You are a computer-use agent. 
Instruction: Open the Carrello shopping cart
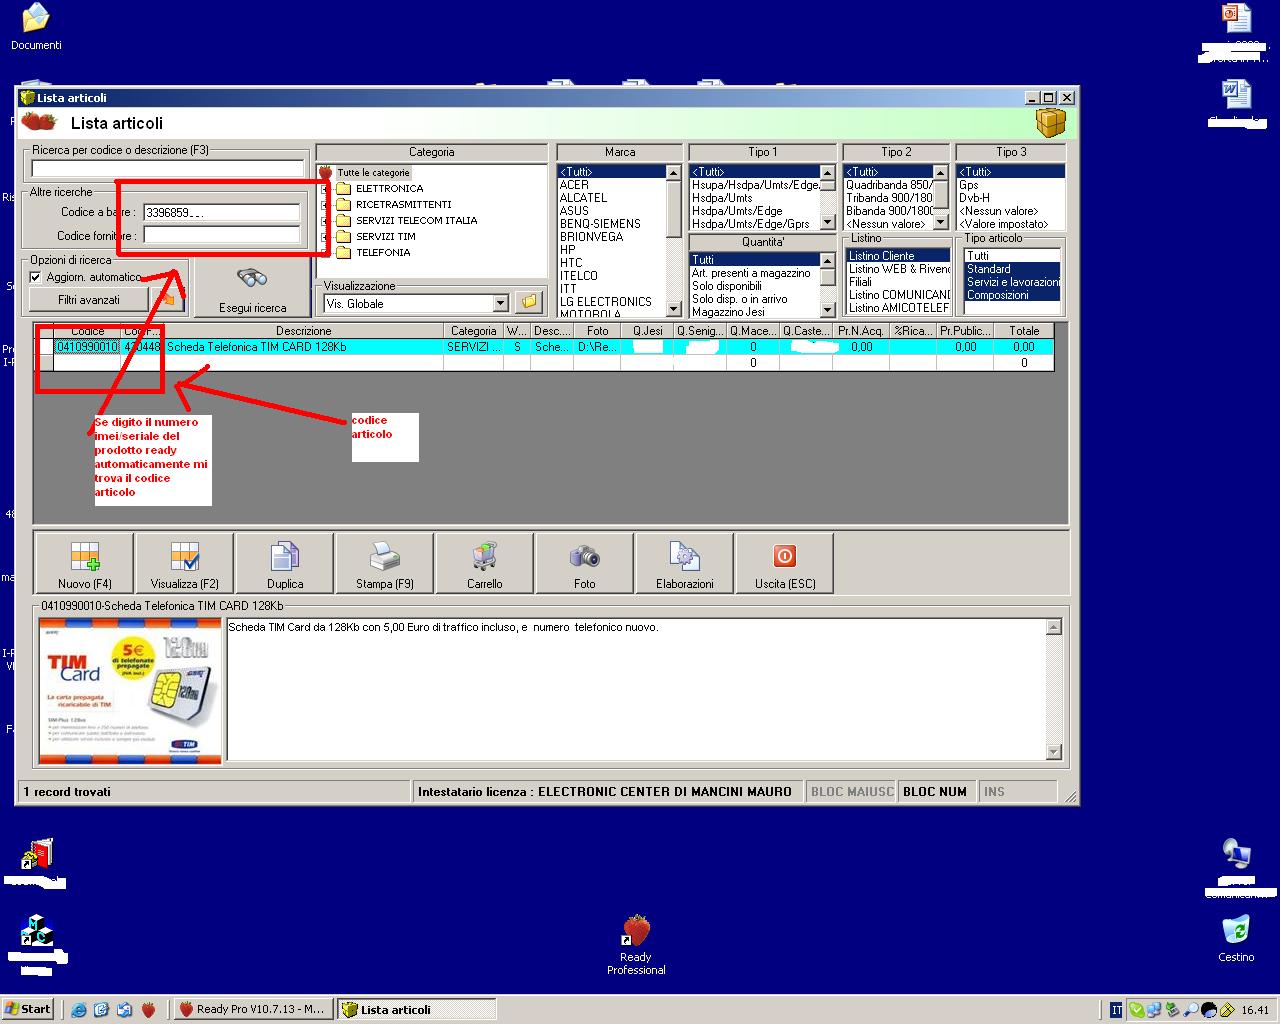[485, 563]
